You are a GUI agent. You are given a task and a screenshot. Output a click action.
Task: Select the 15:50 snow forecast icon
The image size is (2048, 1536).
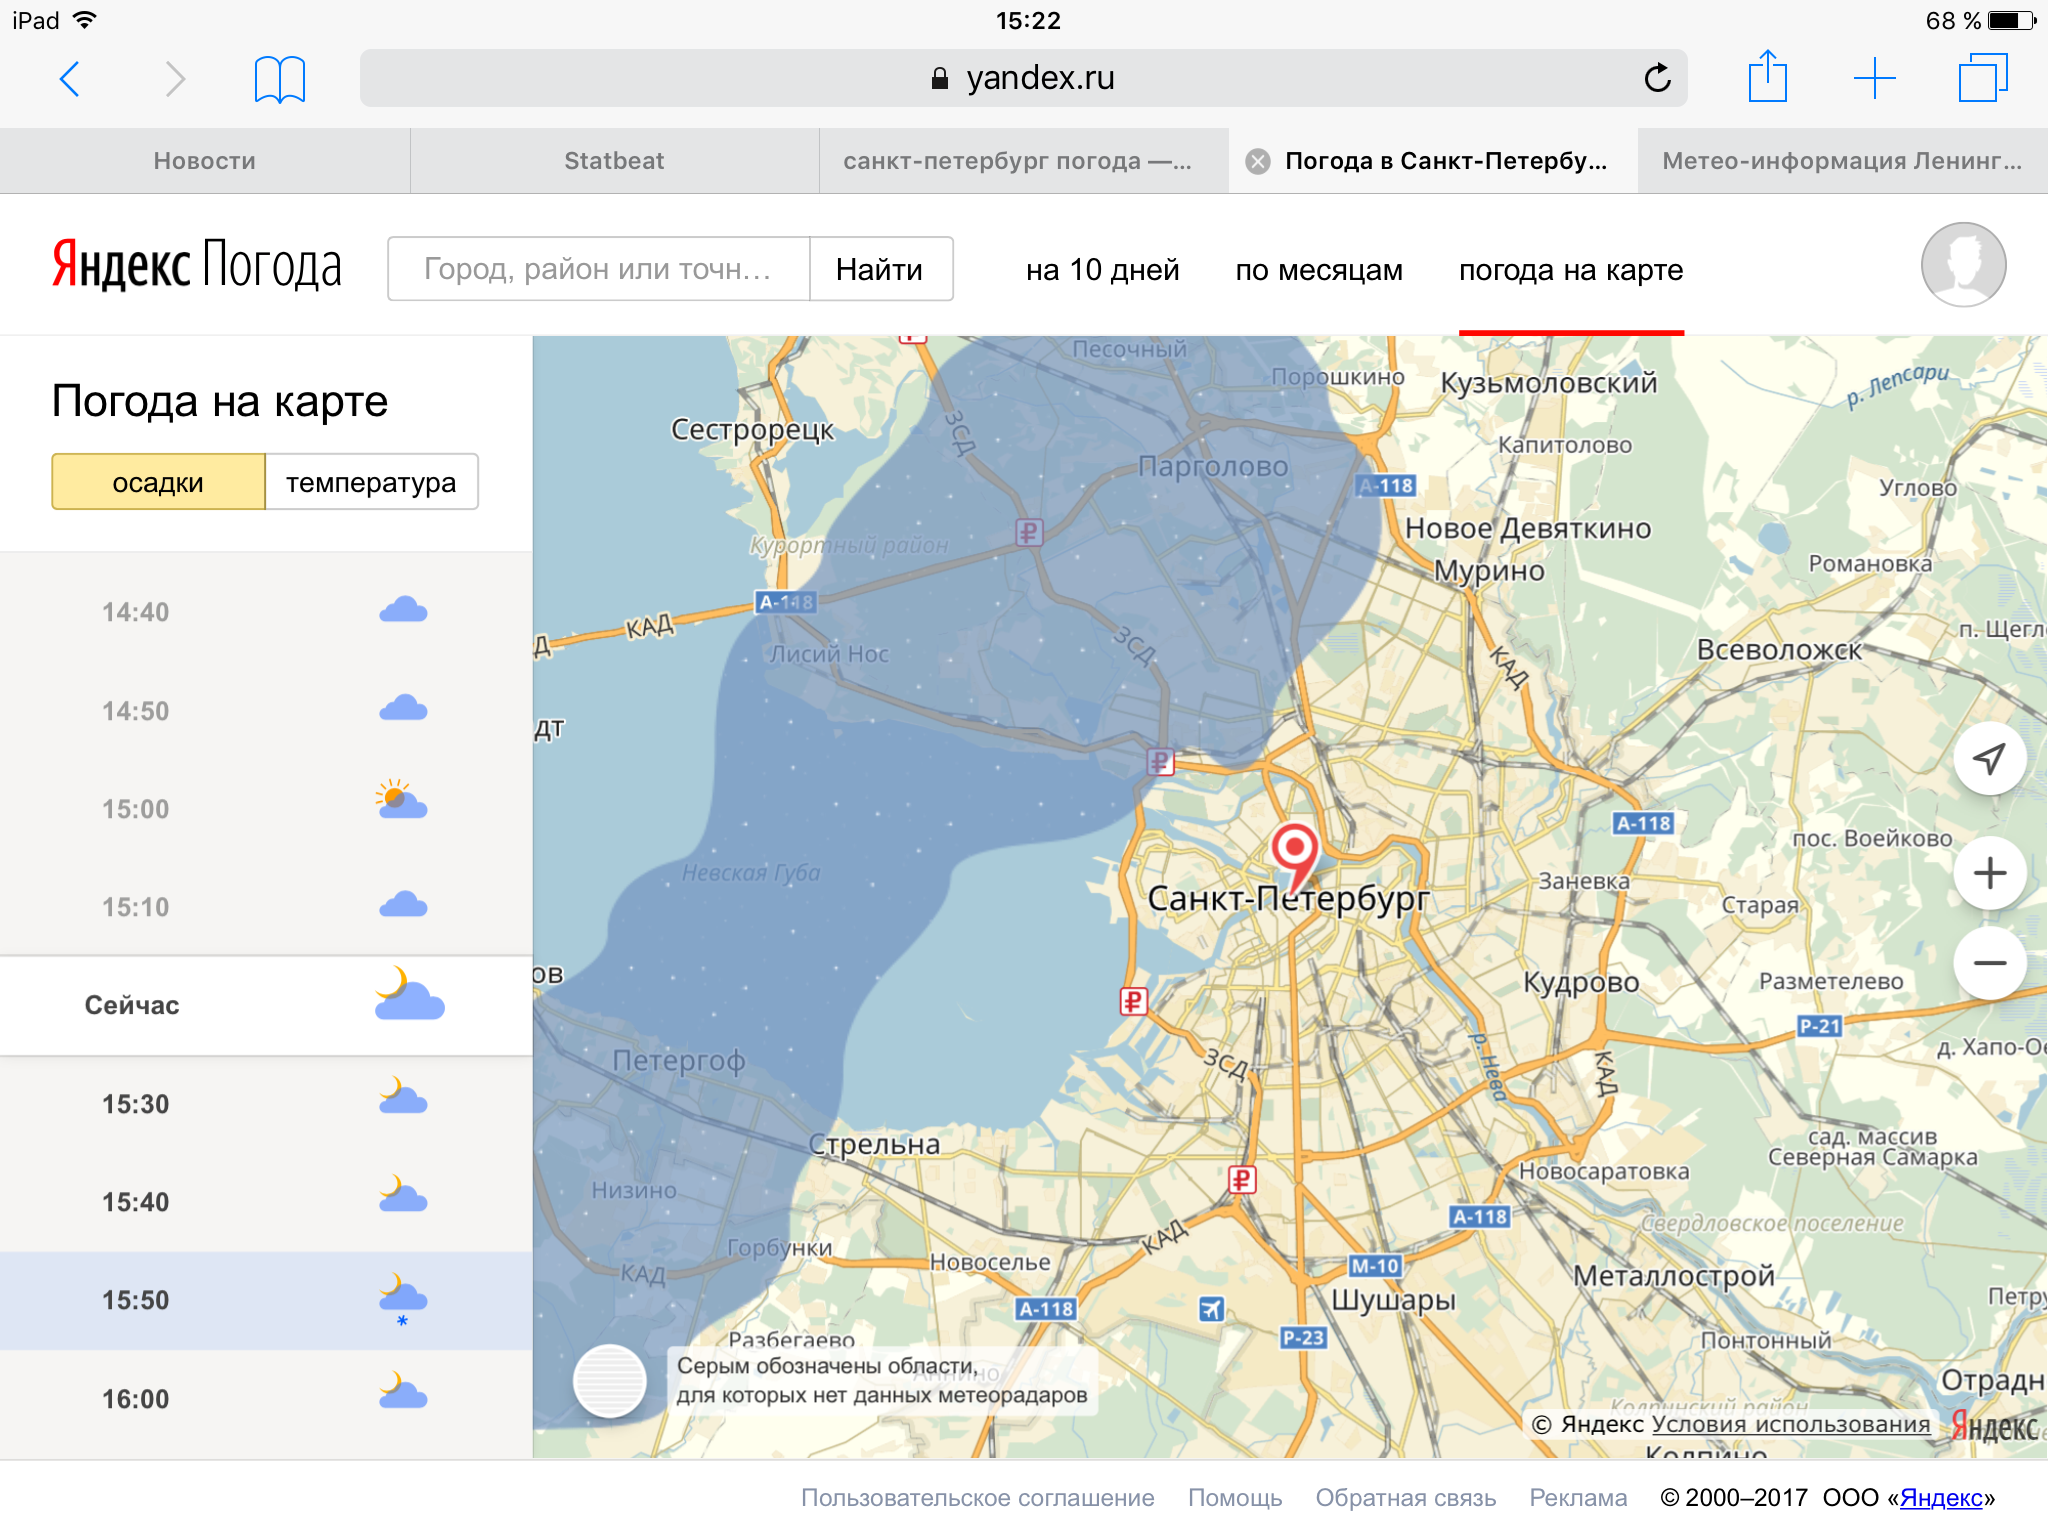coord(403,1299)
